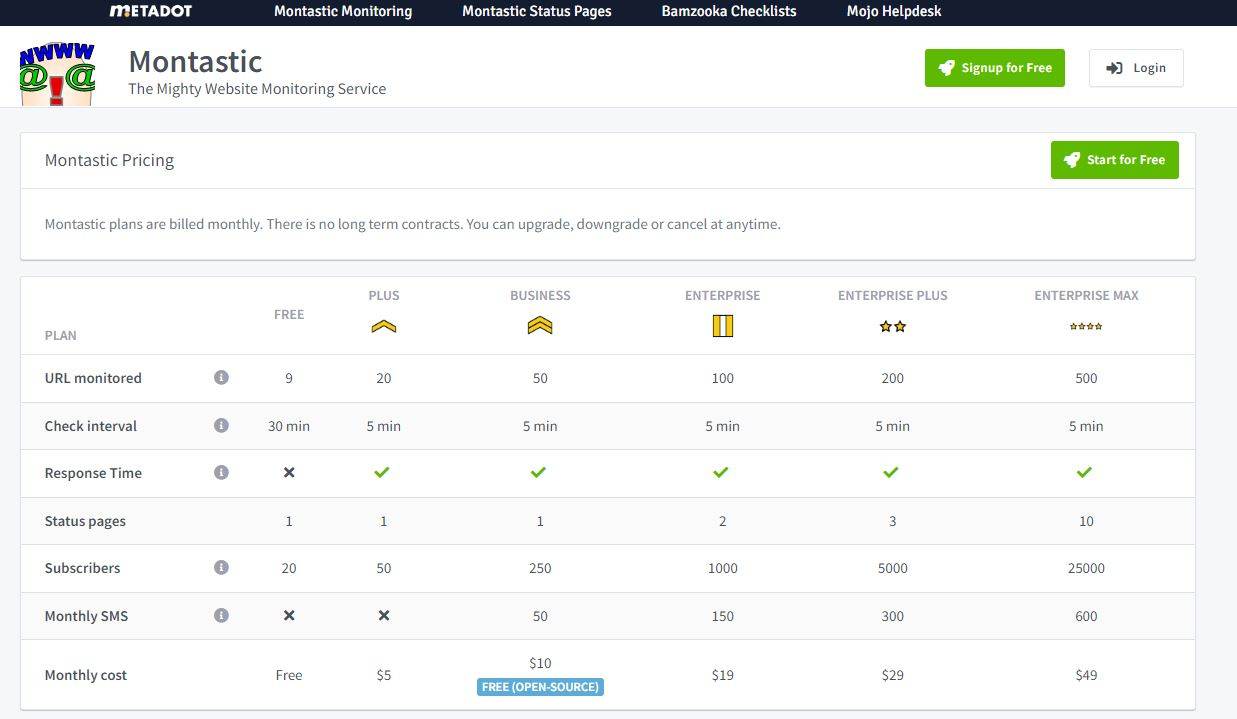The image size is (1237, 719).
Task: Click the URL monitored row label
Action: 93,378
